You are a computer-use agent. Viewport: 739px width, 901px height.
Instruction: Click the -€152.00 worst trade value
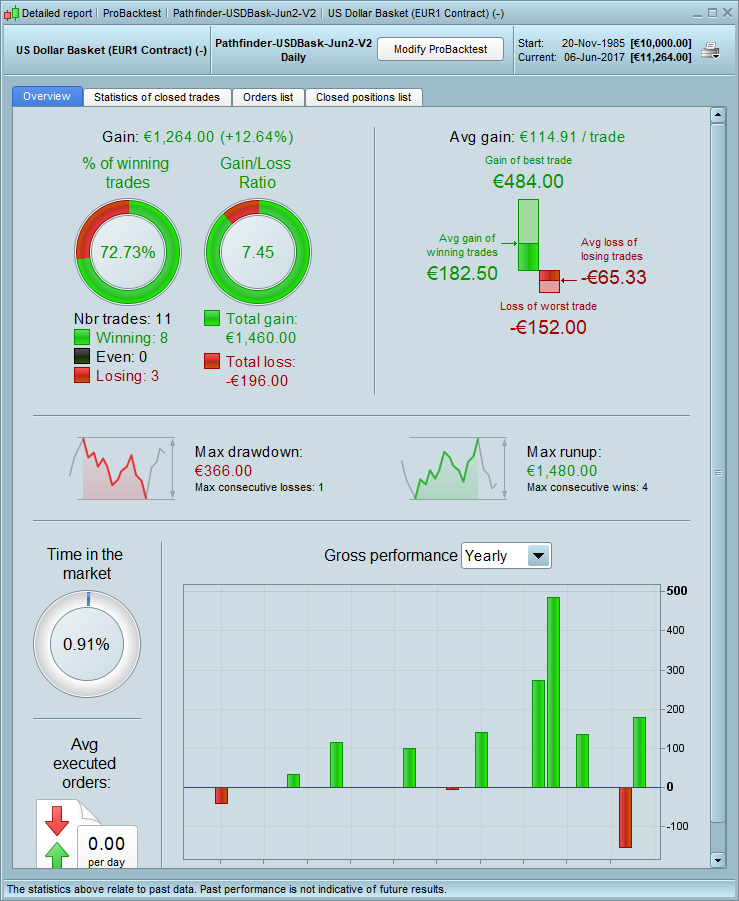point(548,327)
